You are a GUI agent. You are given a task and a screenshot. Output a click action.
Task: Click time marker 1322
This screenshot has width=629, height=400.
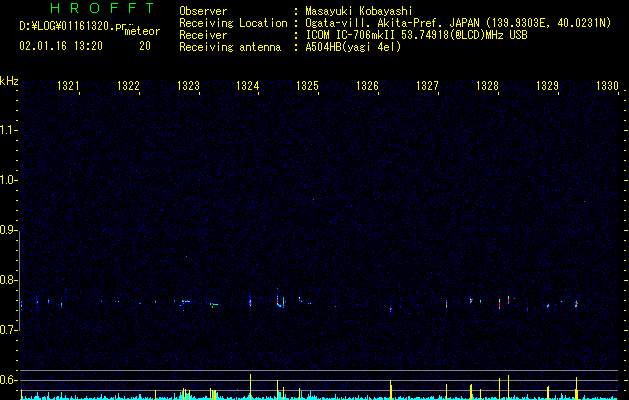[x=128, y=86]
